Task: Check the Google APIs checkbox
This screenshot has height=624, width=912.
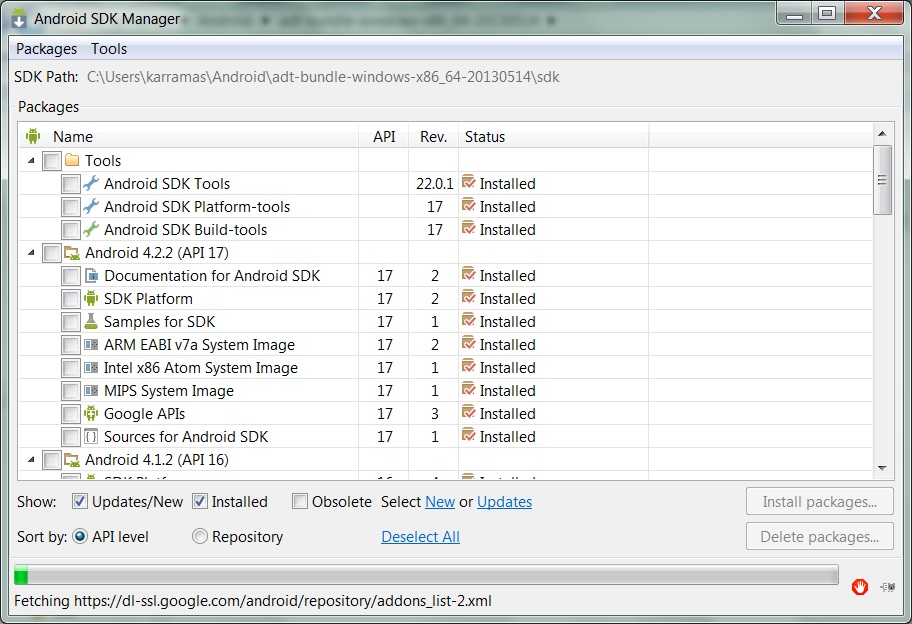Action: click(70, 414)
